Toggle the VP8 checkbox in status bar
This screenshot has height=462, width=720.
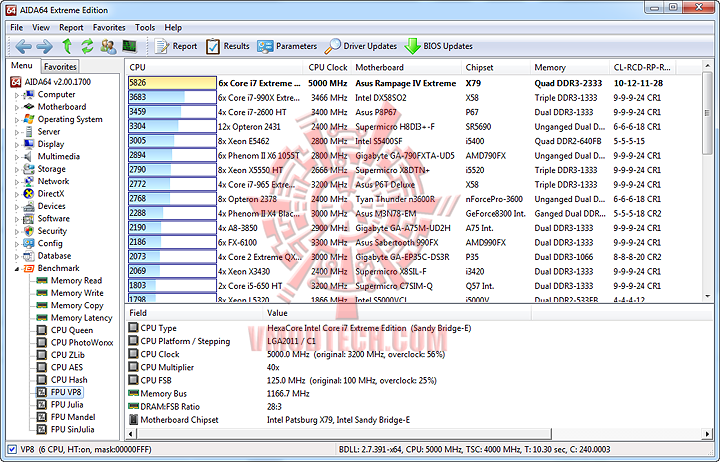[12, 449]
